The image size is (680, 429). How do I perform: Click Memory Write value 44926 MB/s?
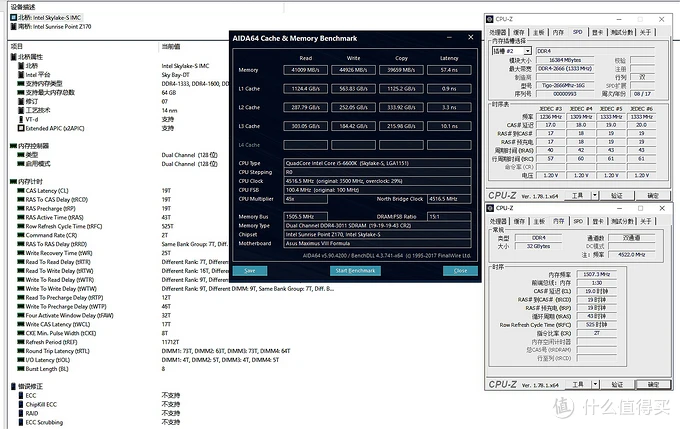[353, 70]
